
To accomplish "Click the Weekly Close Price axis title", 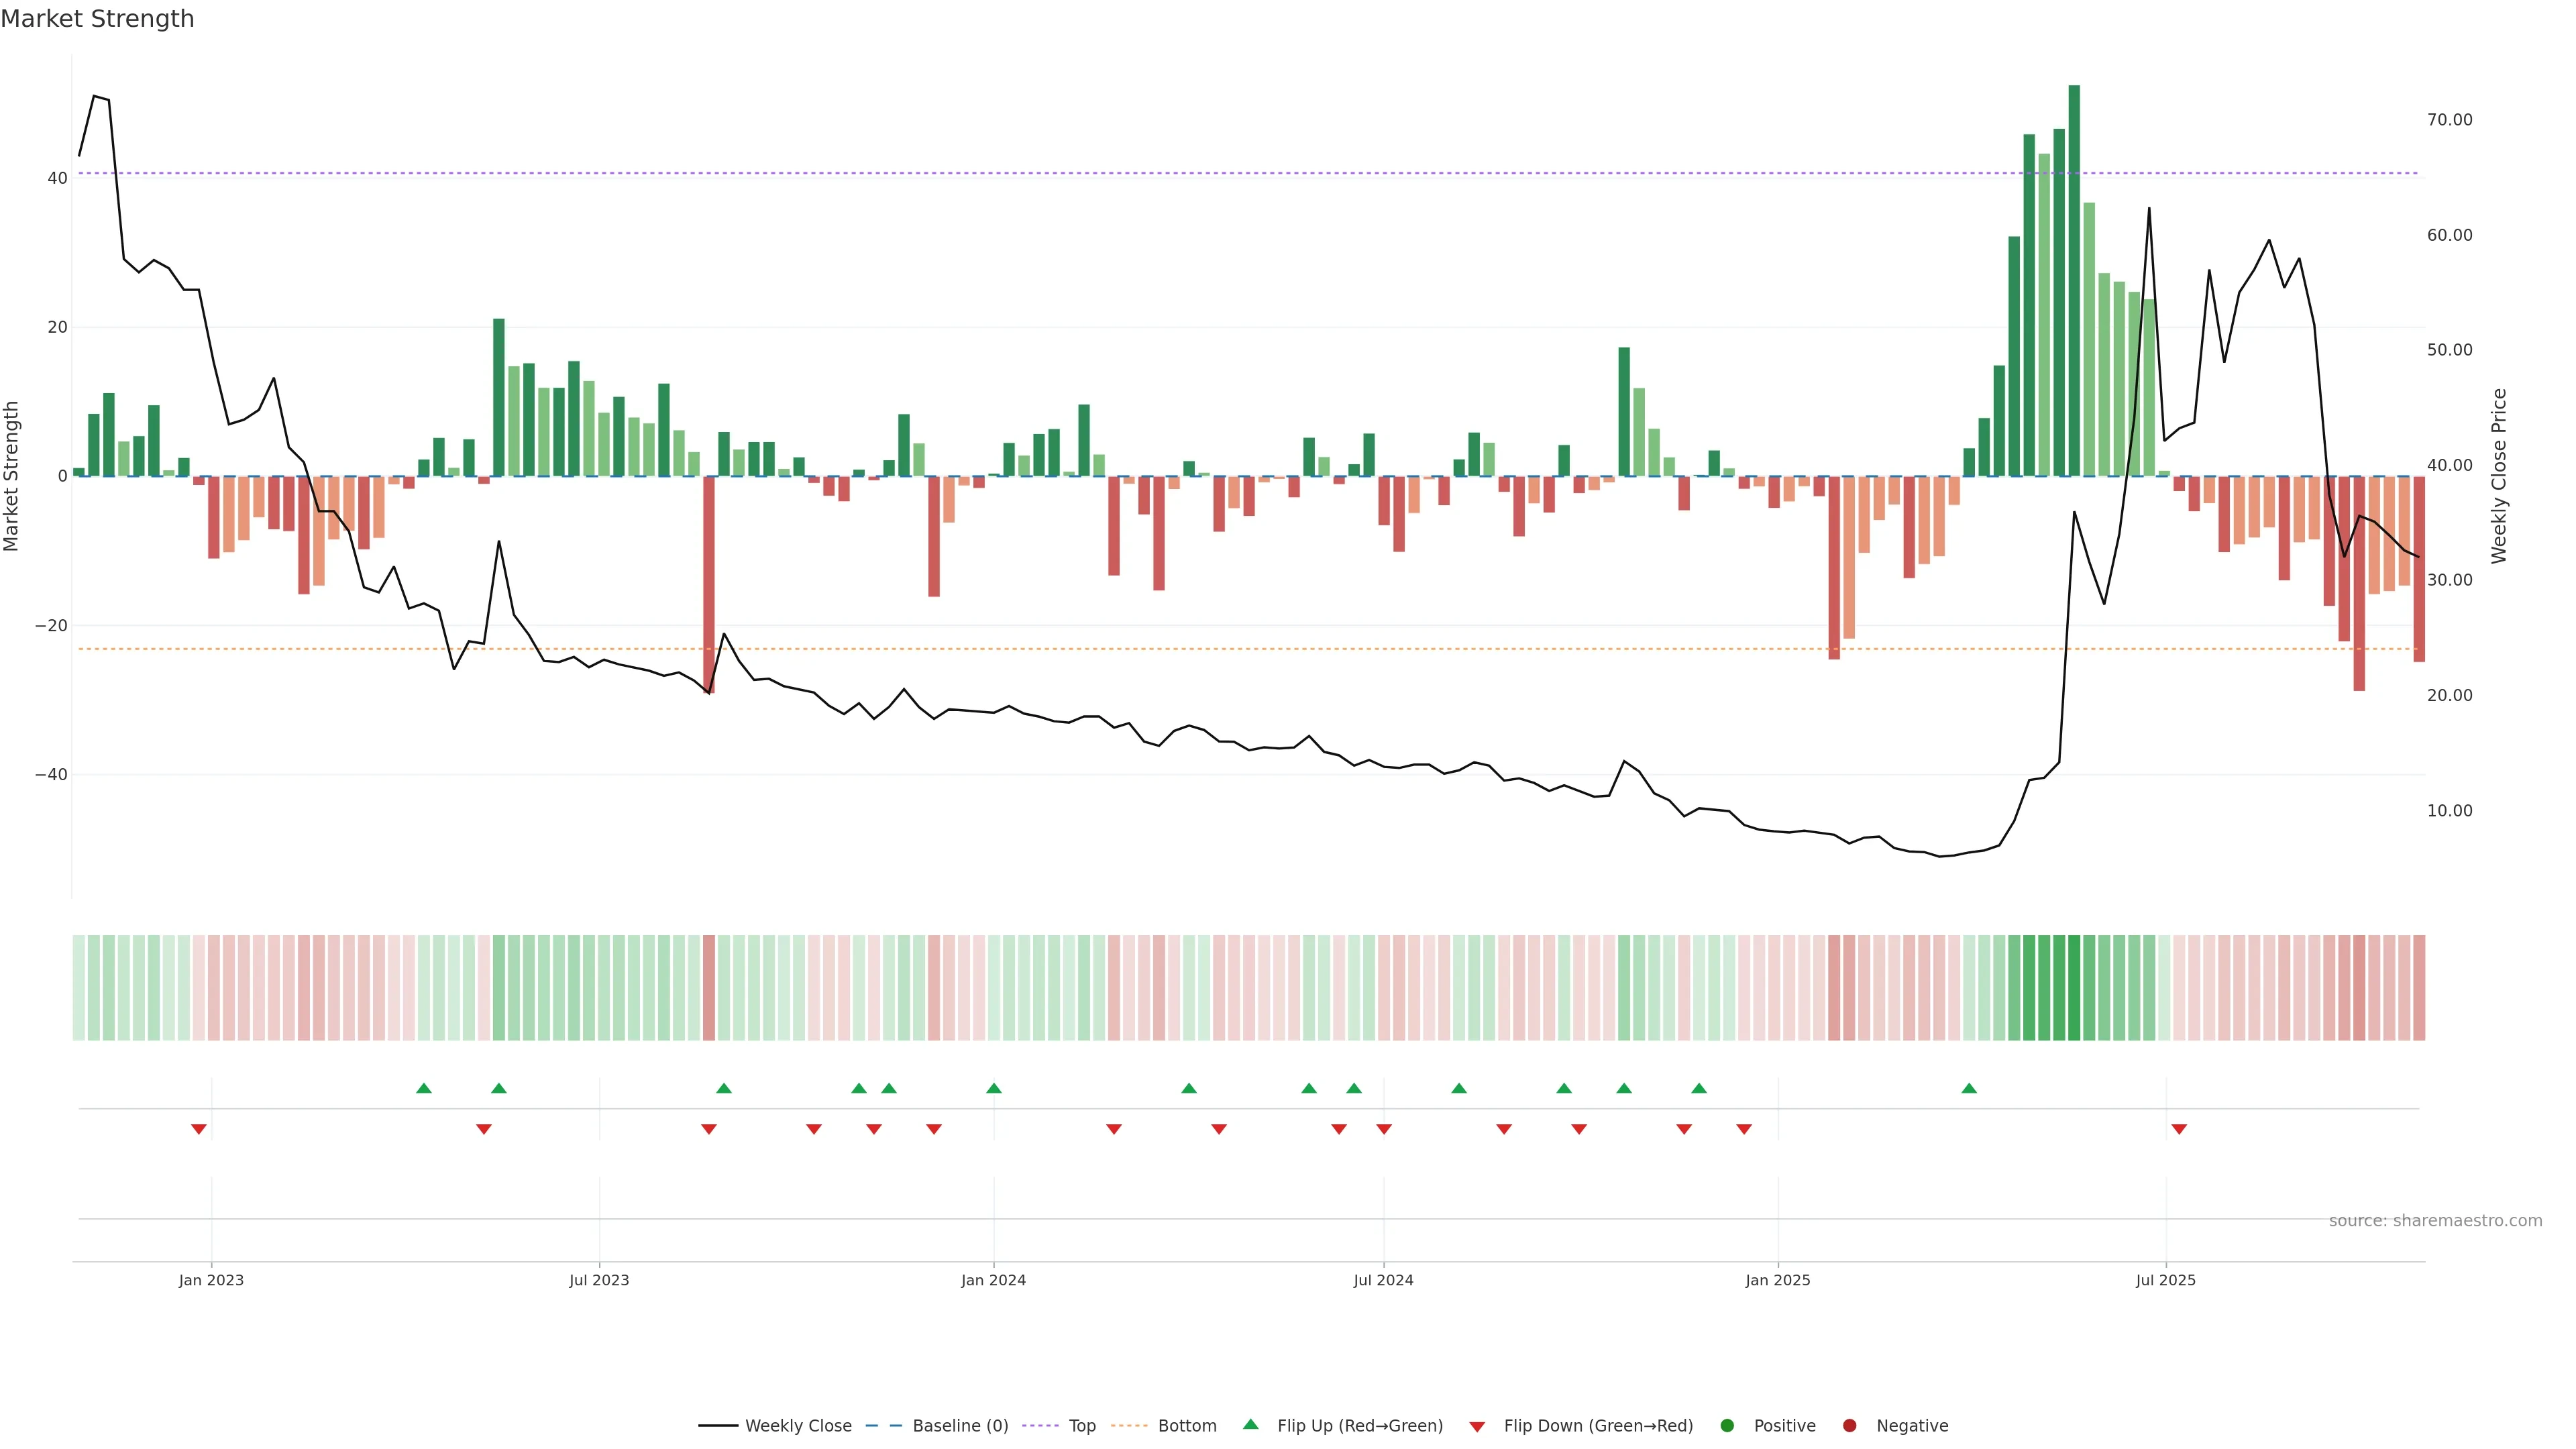I will 2499,476.
